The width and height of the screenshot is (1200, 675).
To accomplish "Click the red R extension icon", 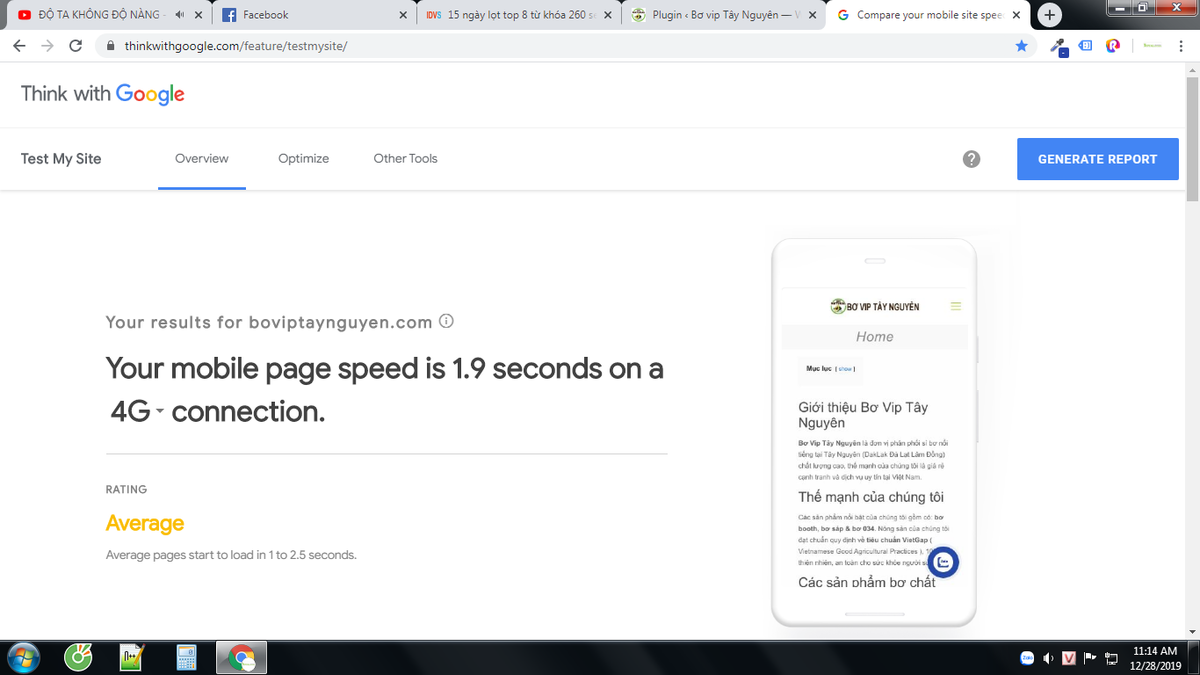I will tap(1112, 46).
